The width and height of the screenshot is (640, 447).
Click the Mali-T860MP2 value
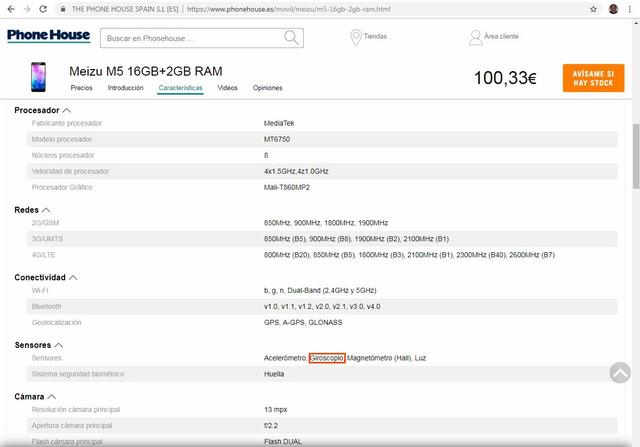click(287, 187)
